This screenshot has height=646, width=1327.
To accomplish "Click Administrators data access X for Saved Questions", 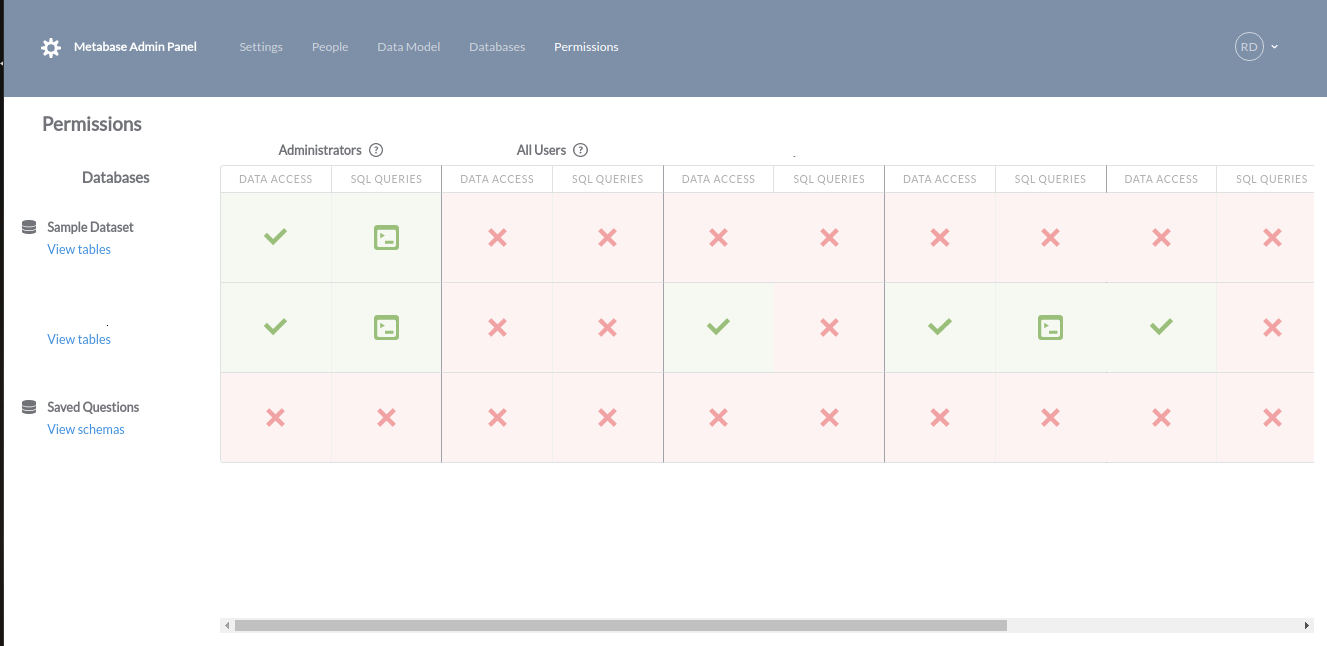I will tap(276, 417).
